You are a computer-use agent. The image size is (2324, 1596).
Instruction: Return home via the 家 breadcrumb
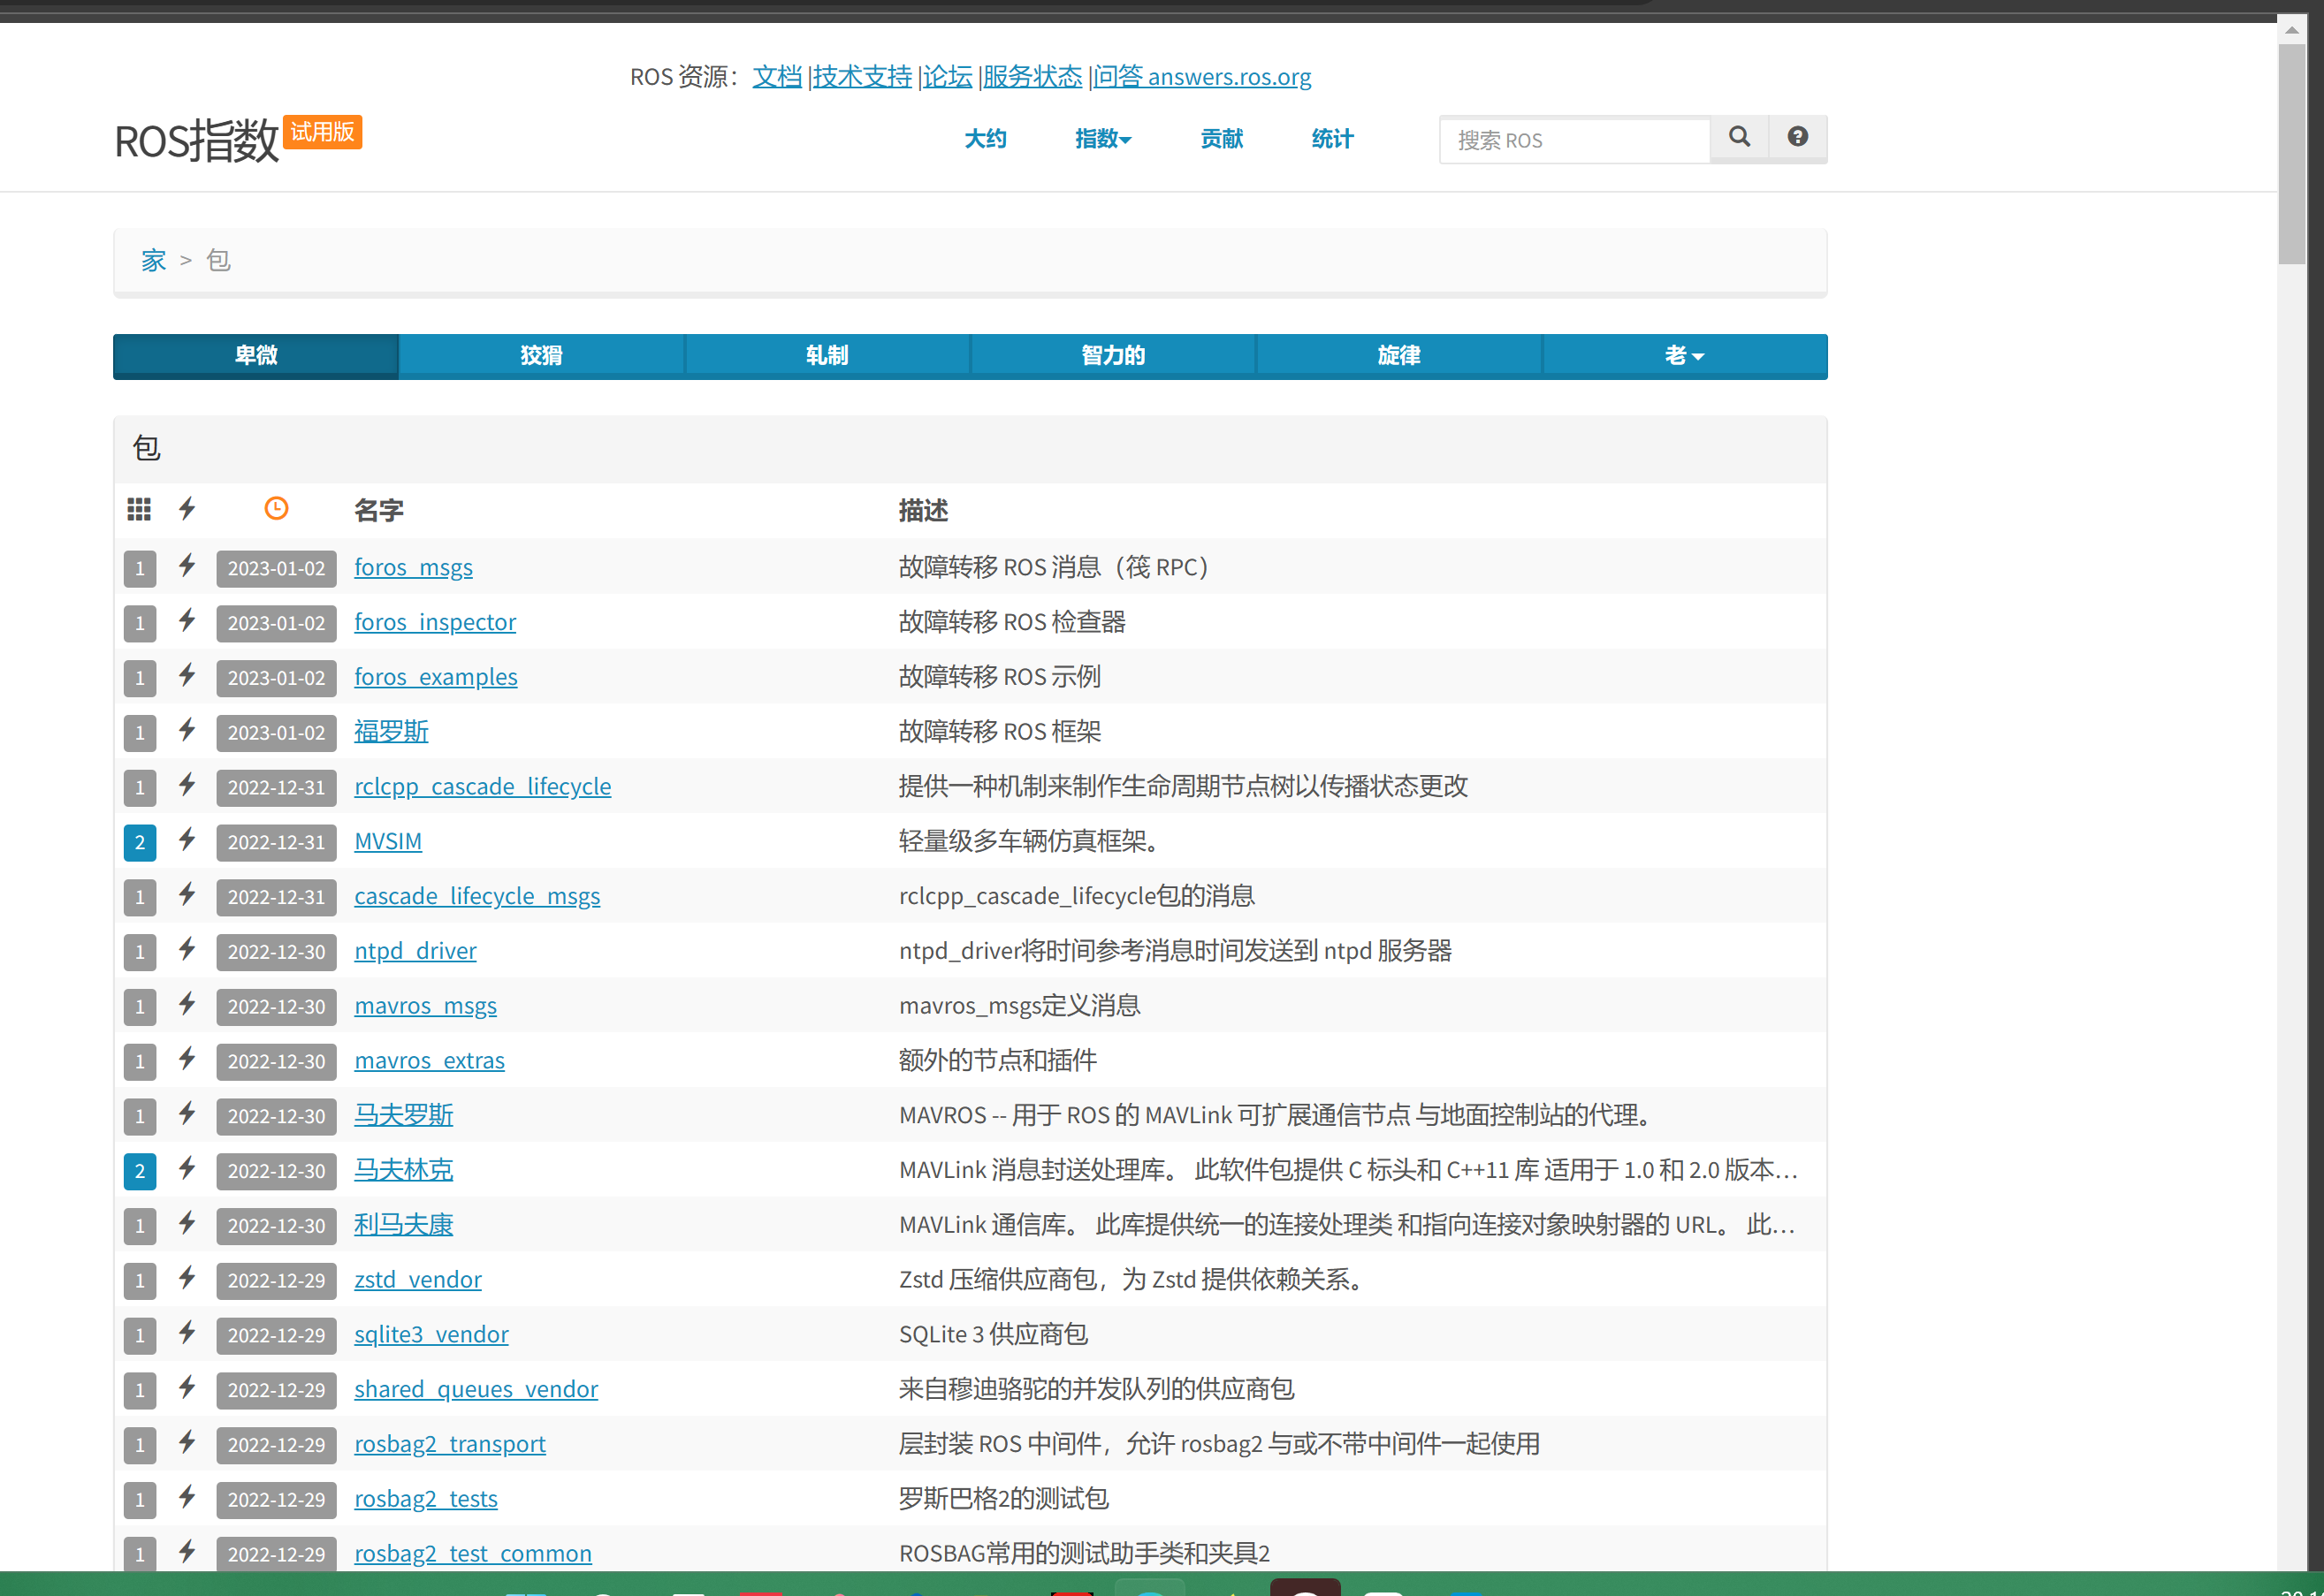(x=152, y=259)
